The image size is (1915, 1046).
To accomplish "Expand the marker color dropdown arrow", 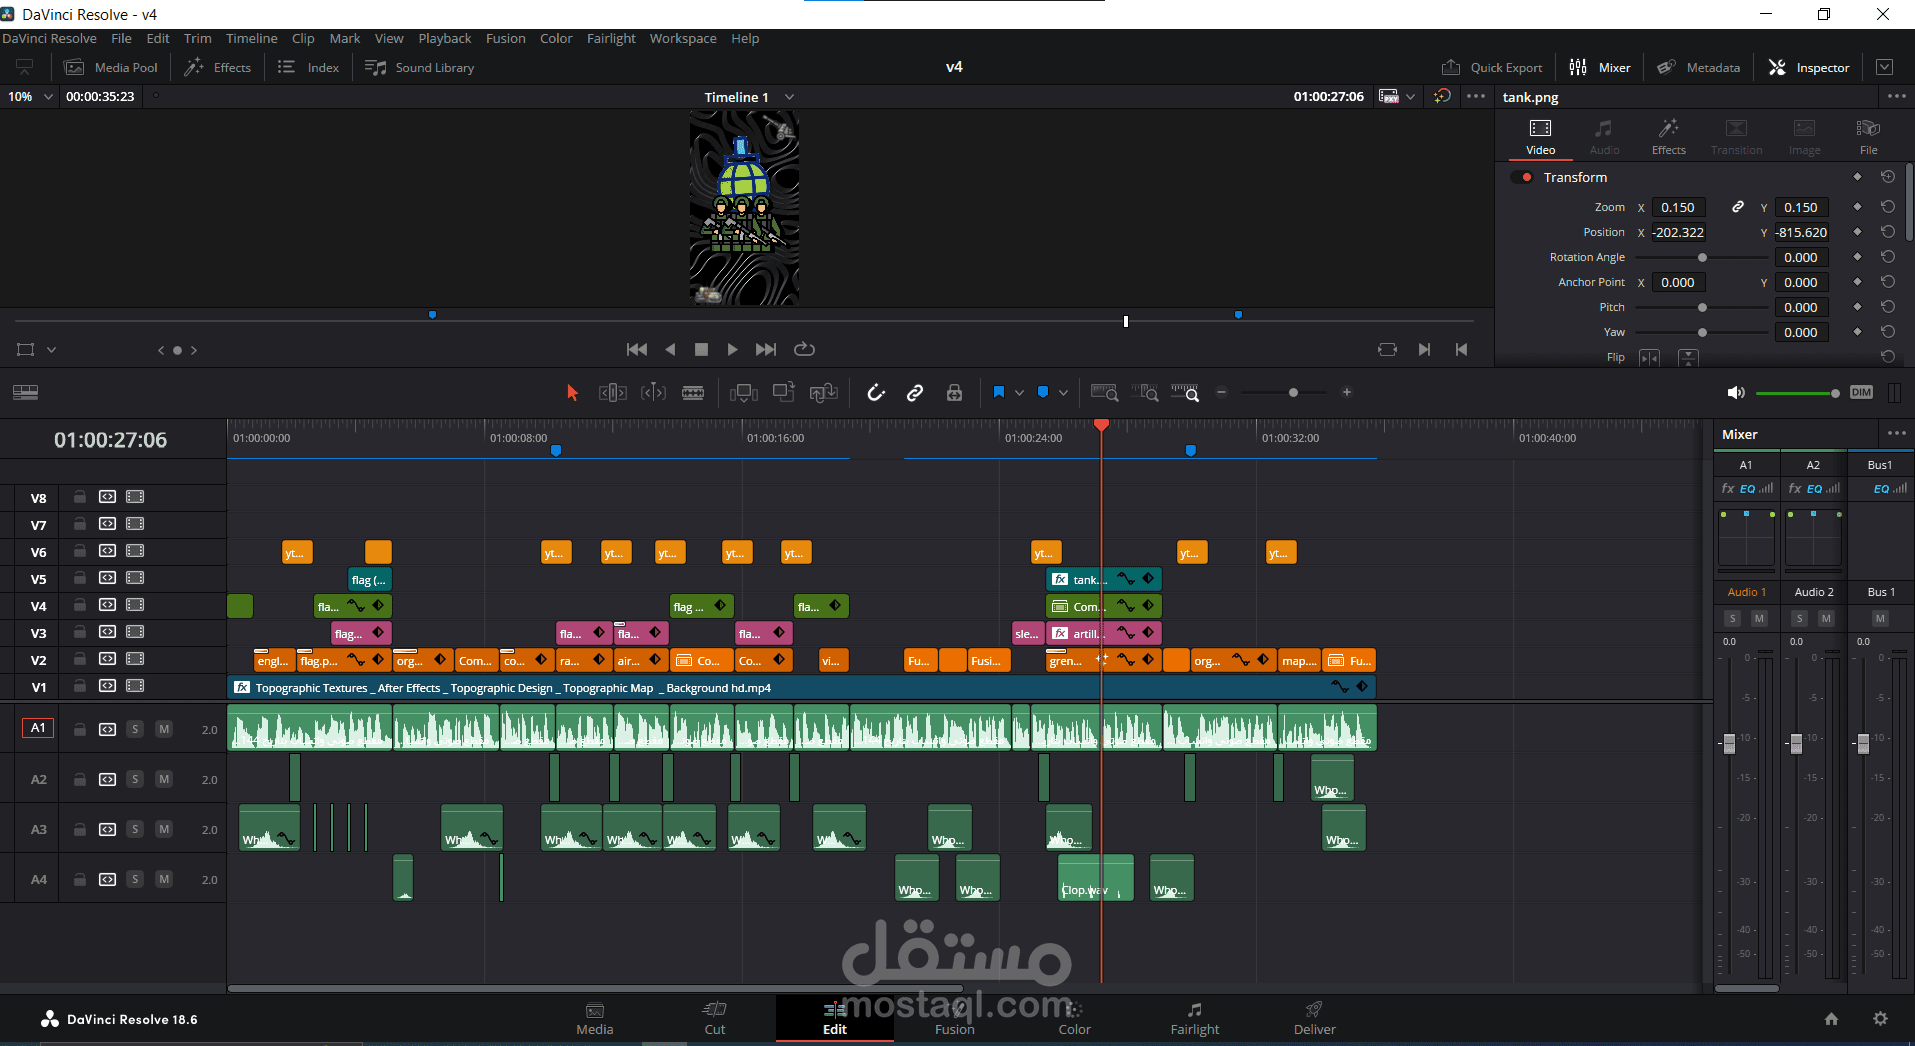I will [x=1063, y=393].
